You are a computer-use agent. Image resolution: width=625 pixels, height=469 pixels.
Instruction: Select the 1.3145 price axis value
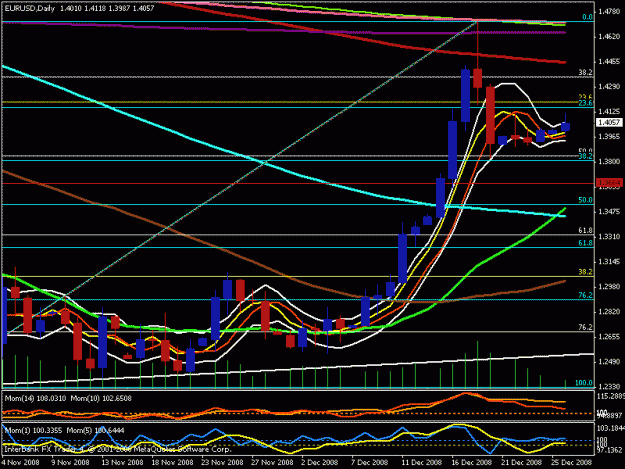pyautogui.click(x=609, y=261)
